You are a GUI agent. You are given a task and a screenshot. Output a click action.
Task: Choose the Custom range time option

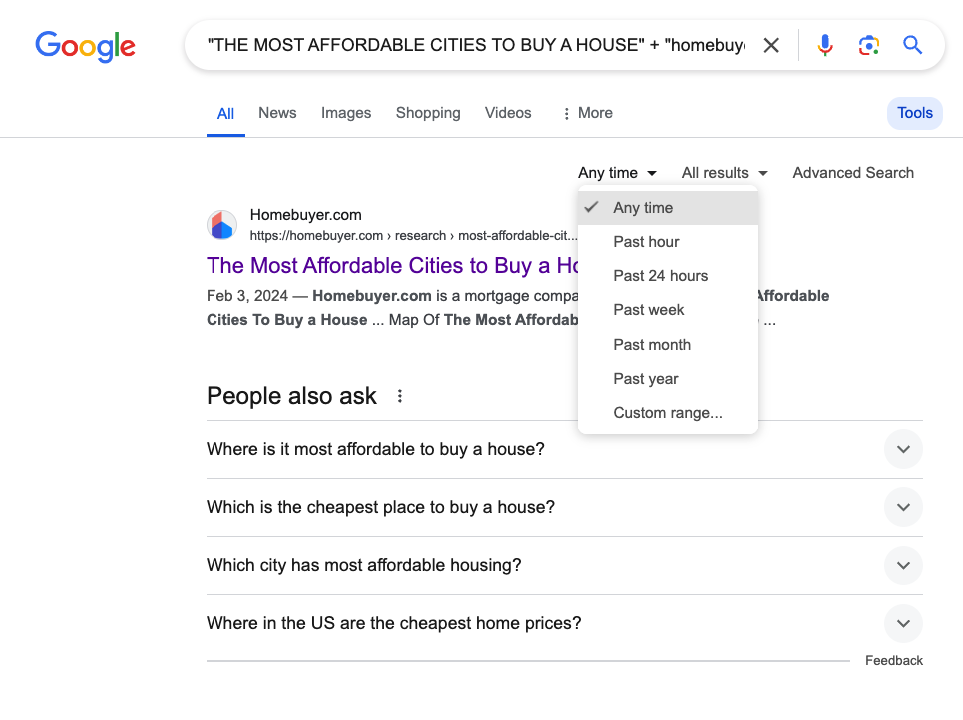[x=667, y=412]
